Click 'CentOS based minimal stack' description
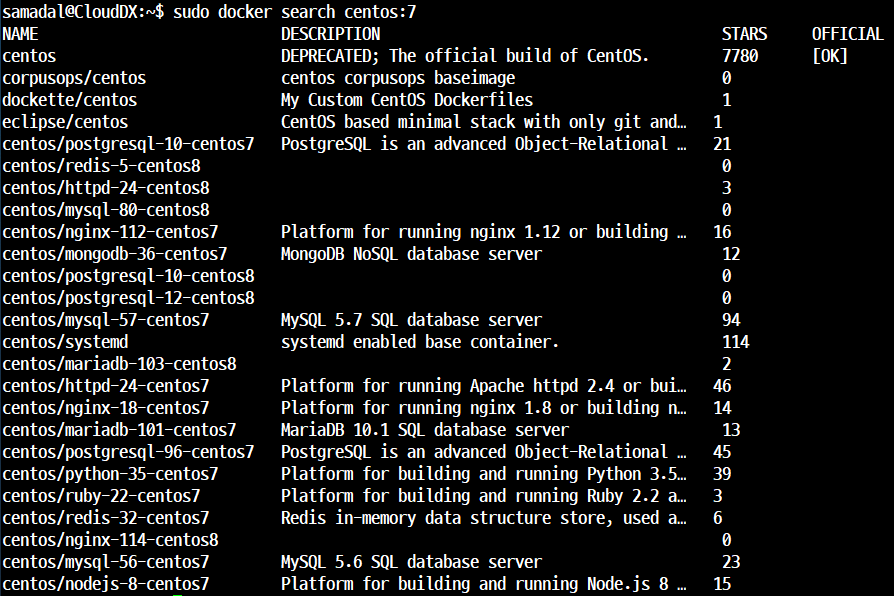 tap(483, 122)
